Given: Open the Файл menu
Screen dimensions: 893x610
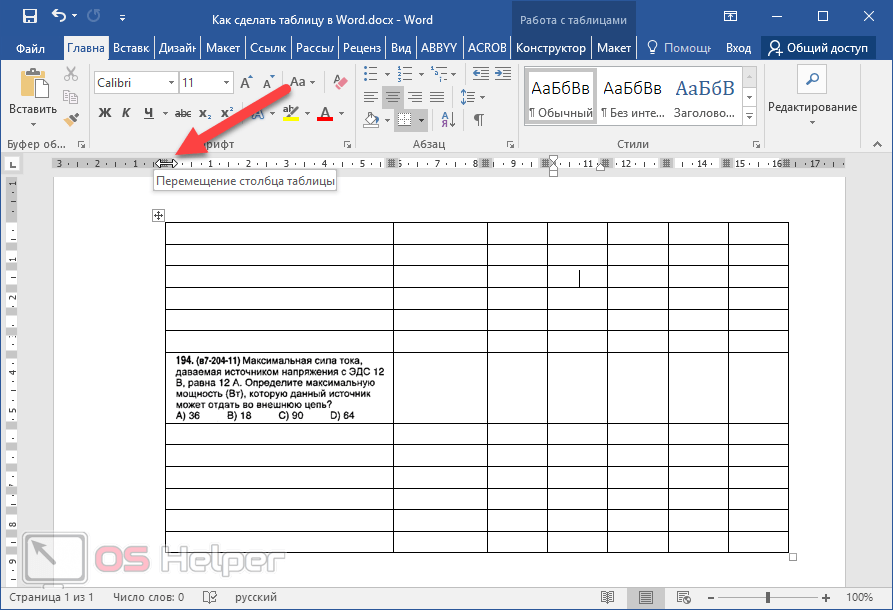Looking at the screenshot, I should pyautogui.click(x=30, y=48).
